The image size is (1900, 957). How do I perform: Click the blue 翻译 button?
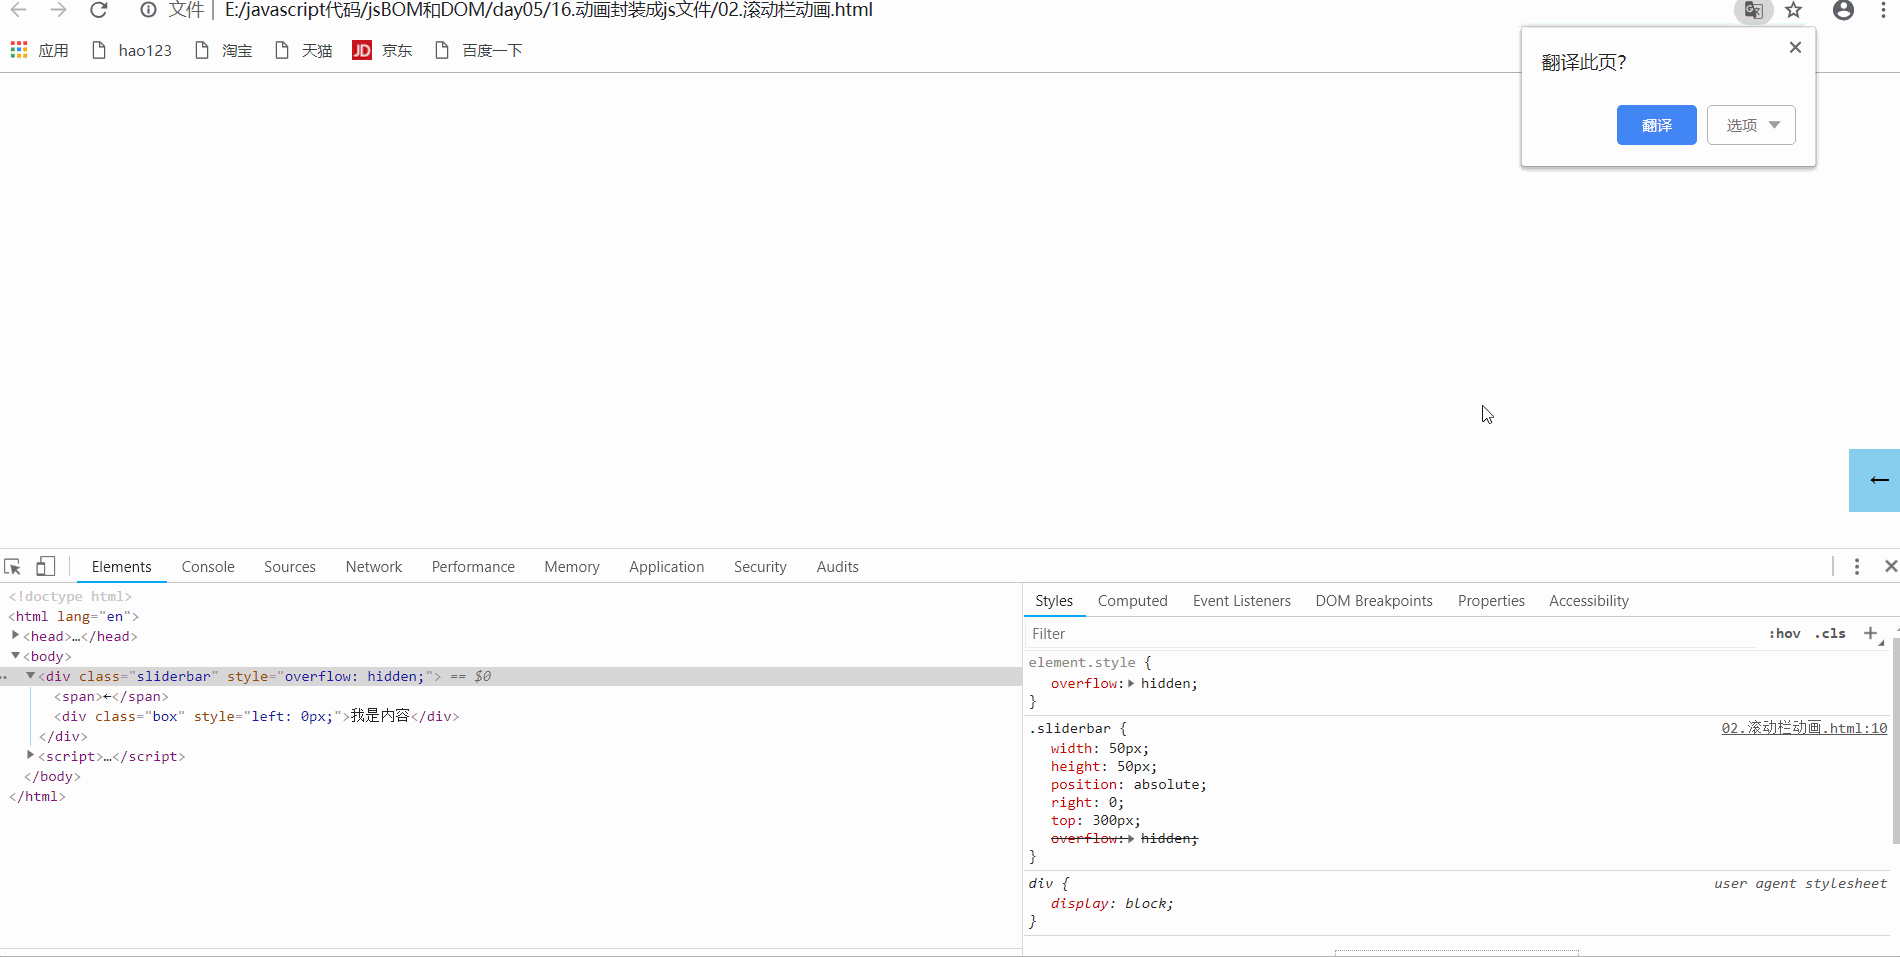(x=1656, y=125)
